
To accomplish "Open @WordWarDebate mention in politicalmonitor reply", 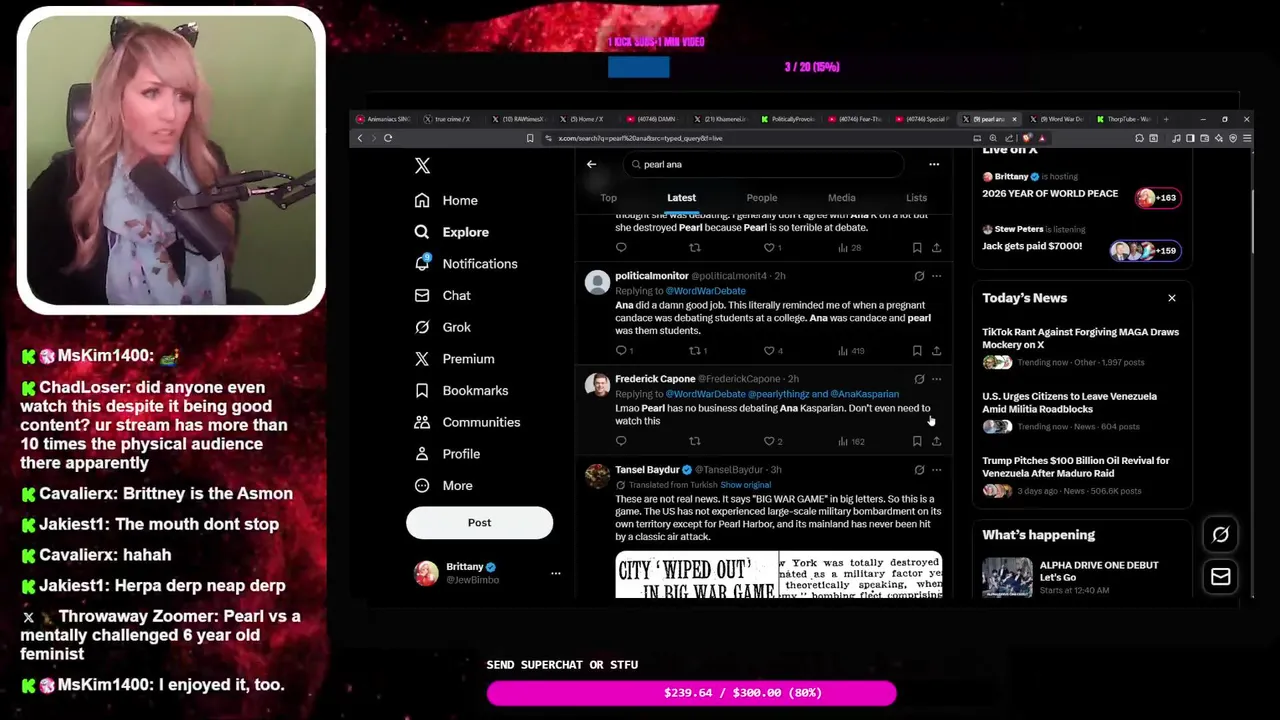I will [705, 291].
